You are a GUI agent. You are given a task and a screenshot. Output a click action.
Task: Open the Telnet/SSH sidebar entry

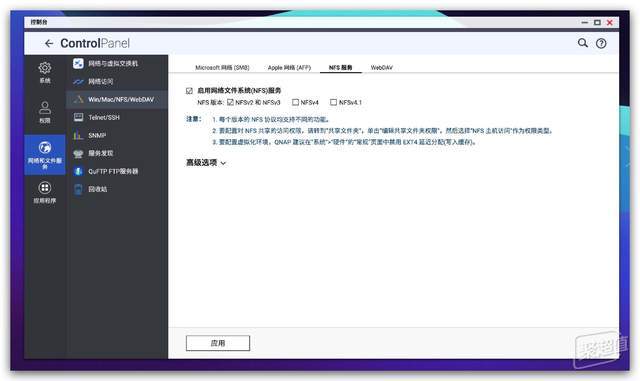point(117,118)
